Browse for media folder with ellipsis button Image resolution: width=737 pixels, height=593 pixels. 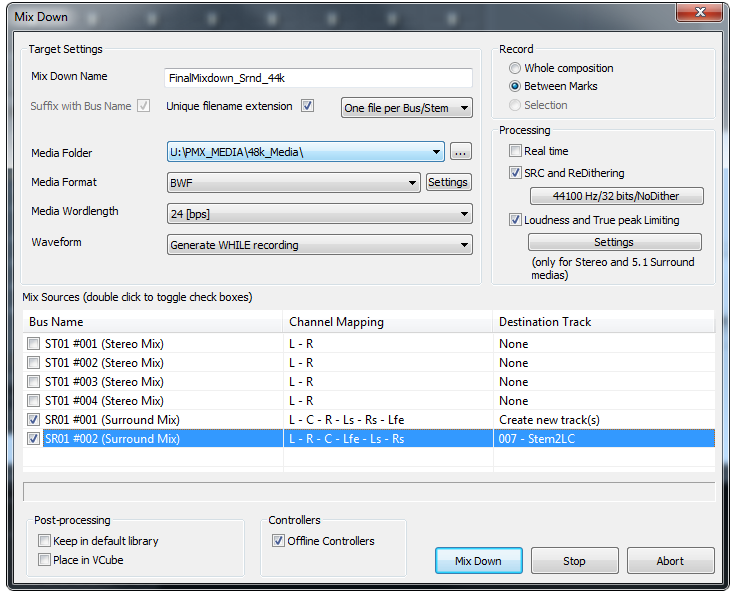(x=461, y=152)
